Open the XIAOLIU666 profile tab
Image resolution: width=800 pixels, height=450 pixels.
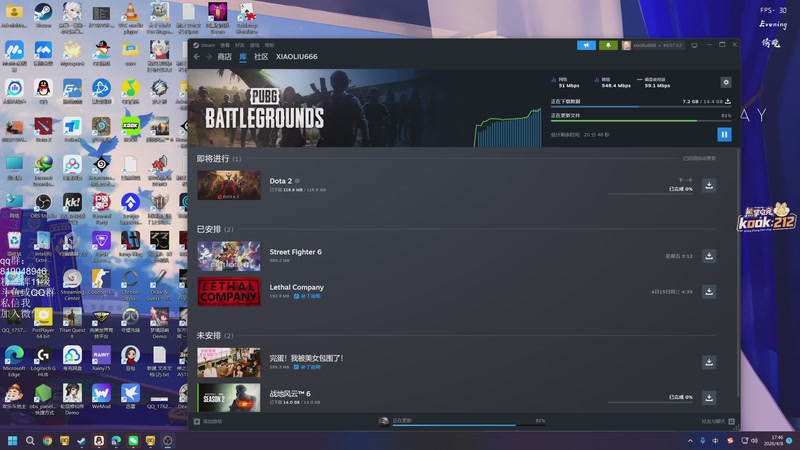click(296, 57)
